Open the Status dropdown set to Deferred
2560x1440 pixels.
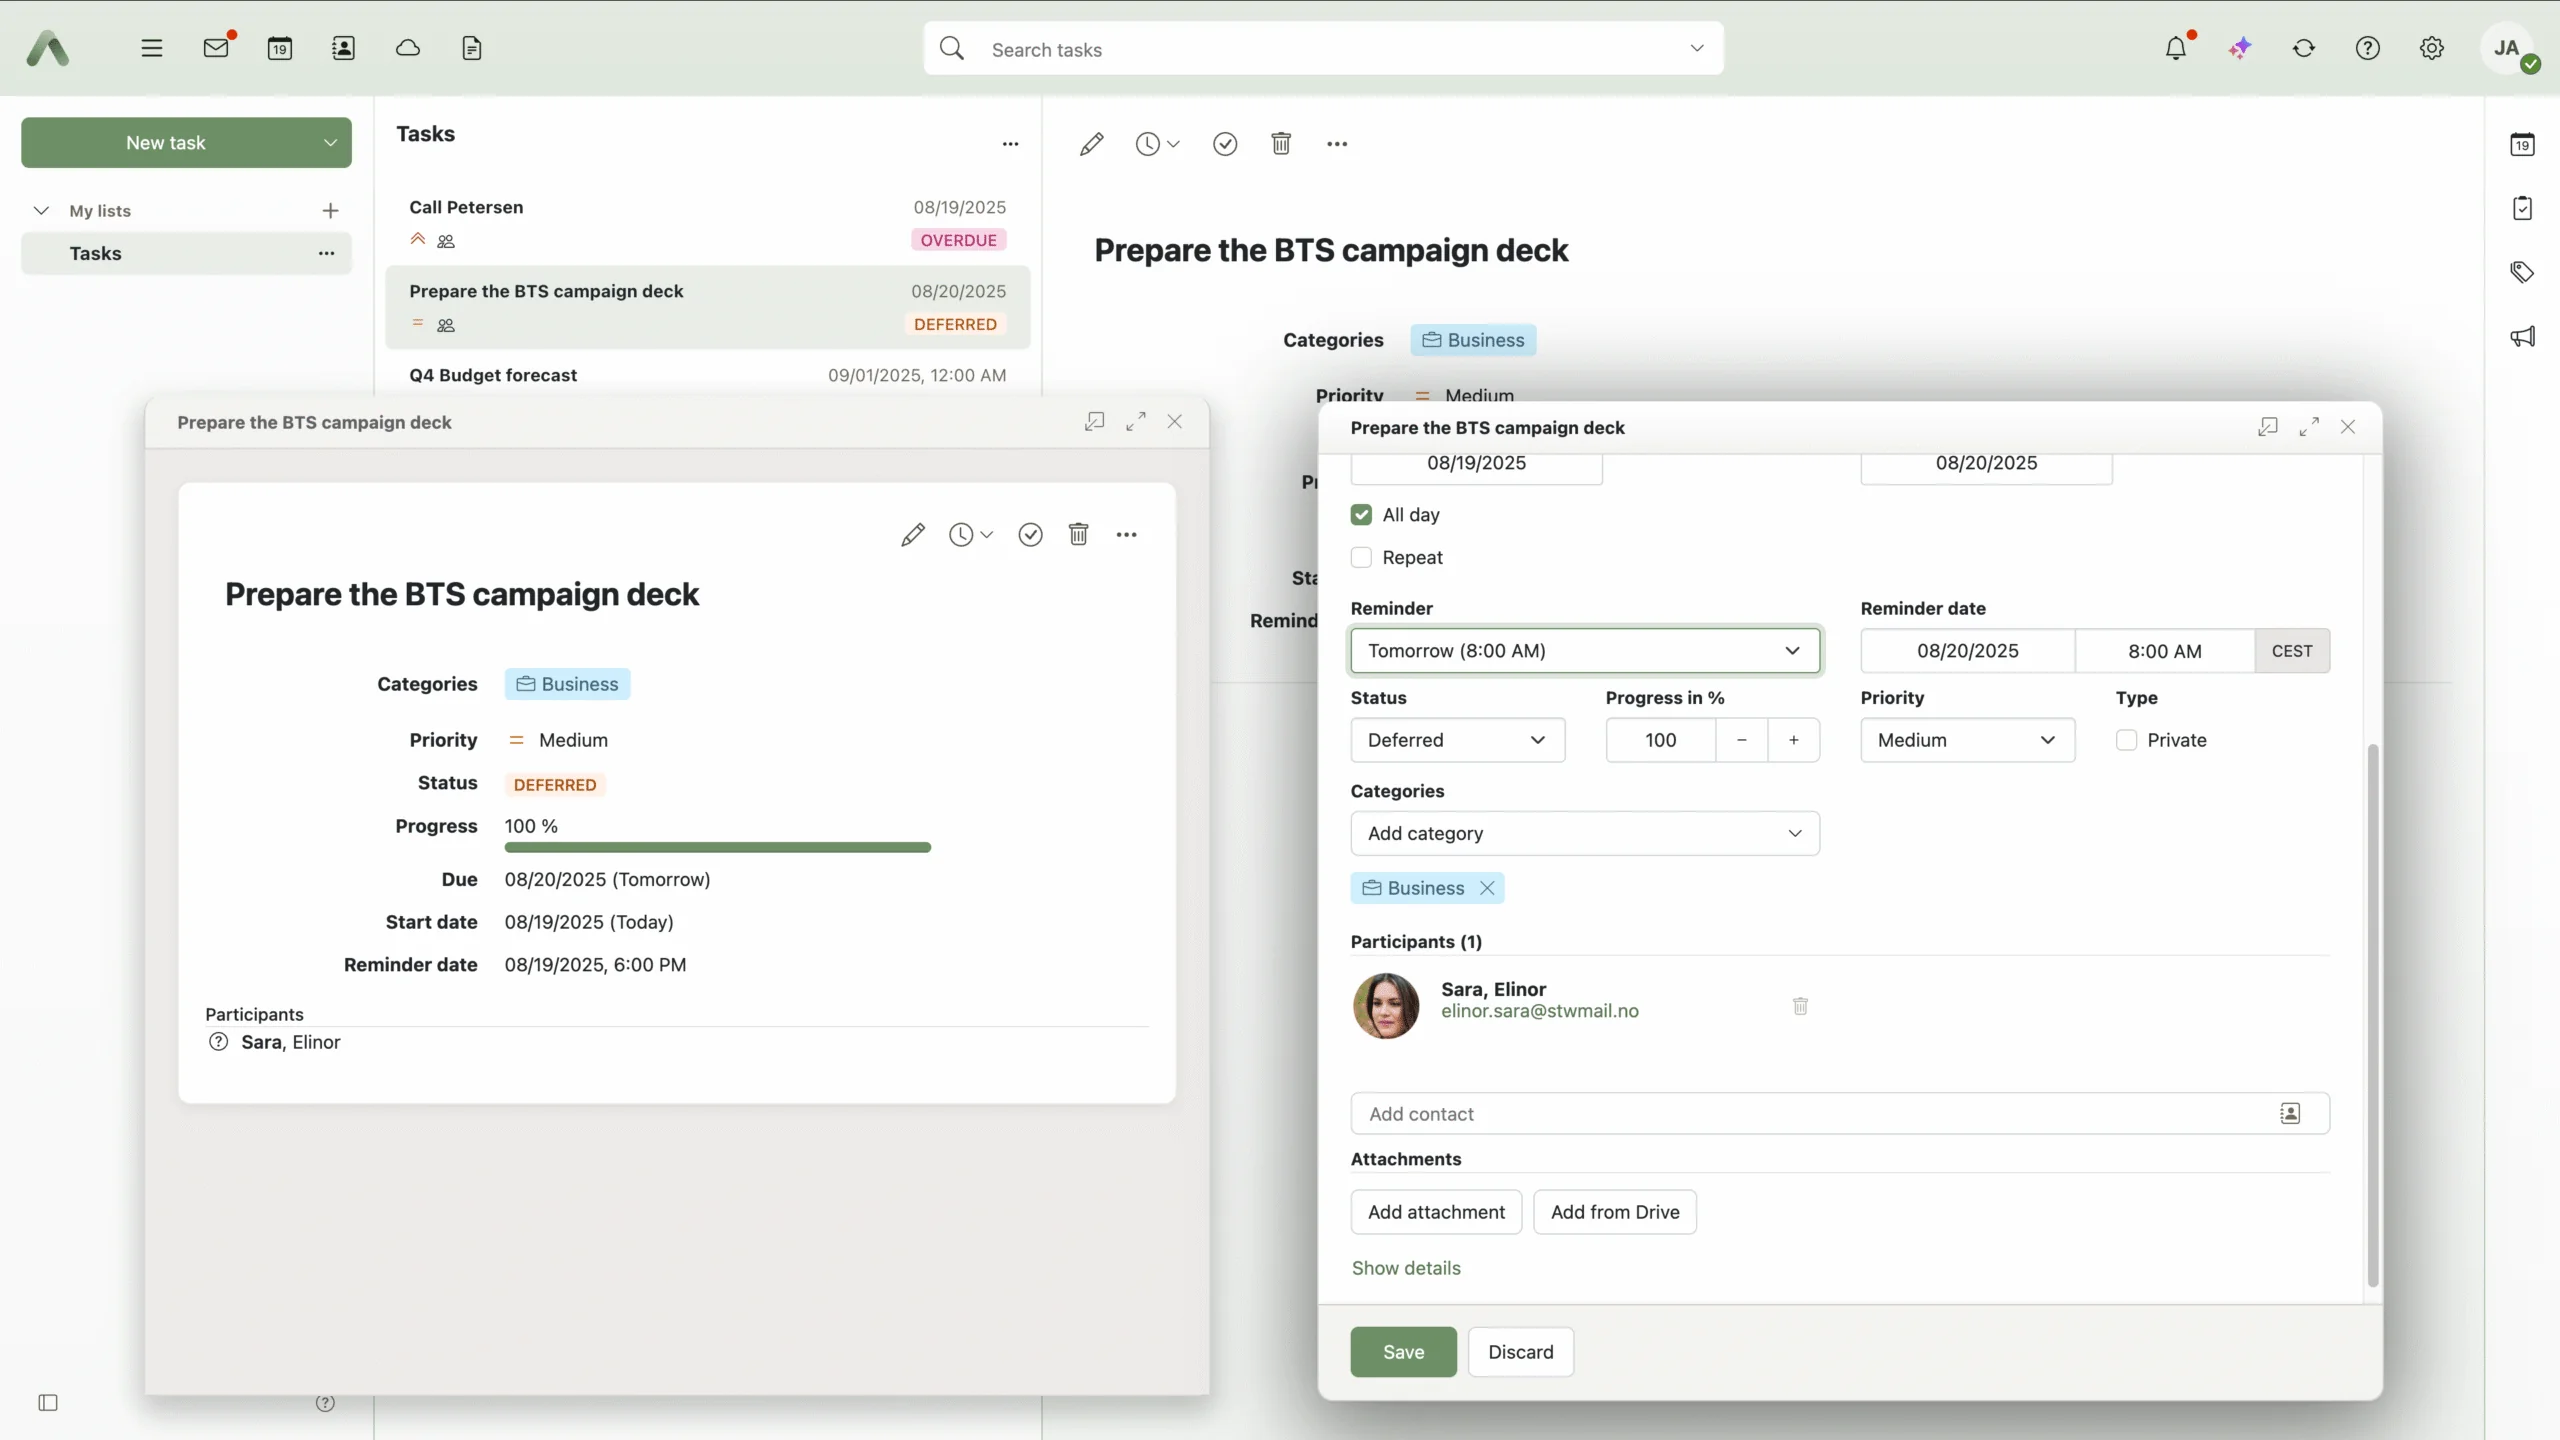[x=1457, y=740]
